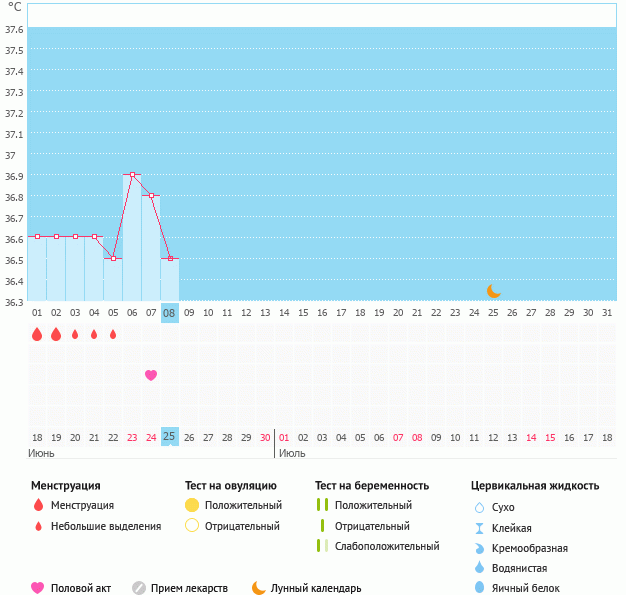Click the red calendar date 30 of June
This screenshot has height=595, width=626.
(265, 437)
